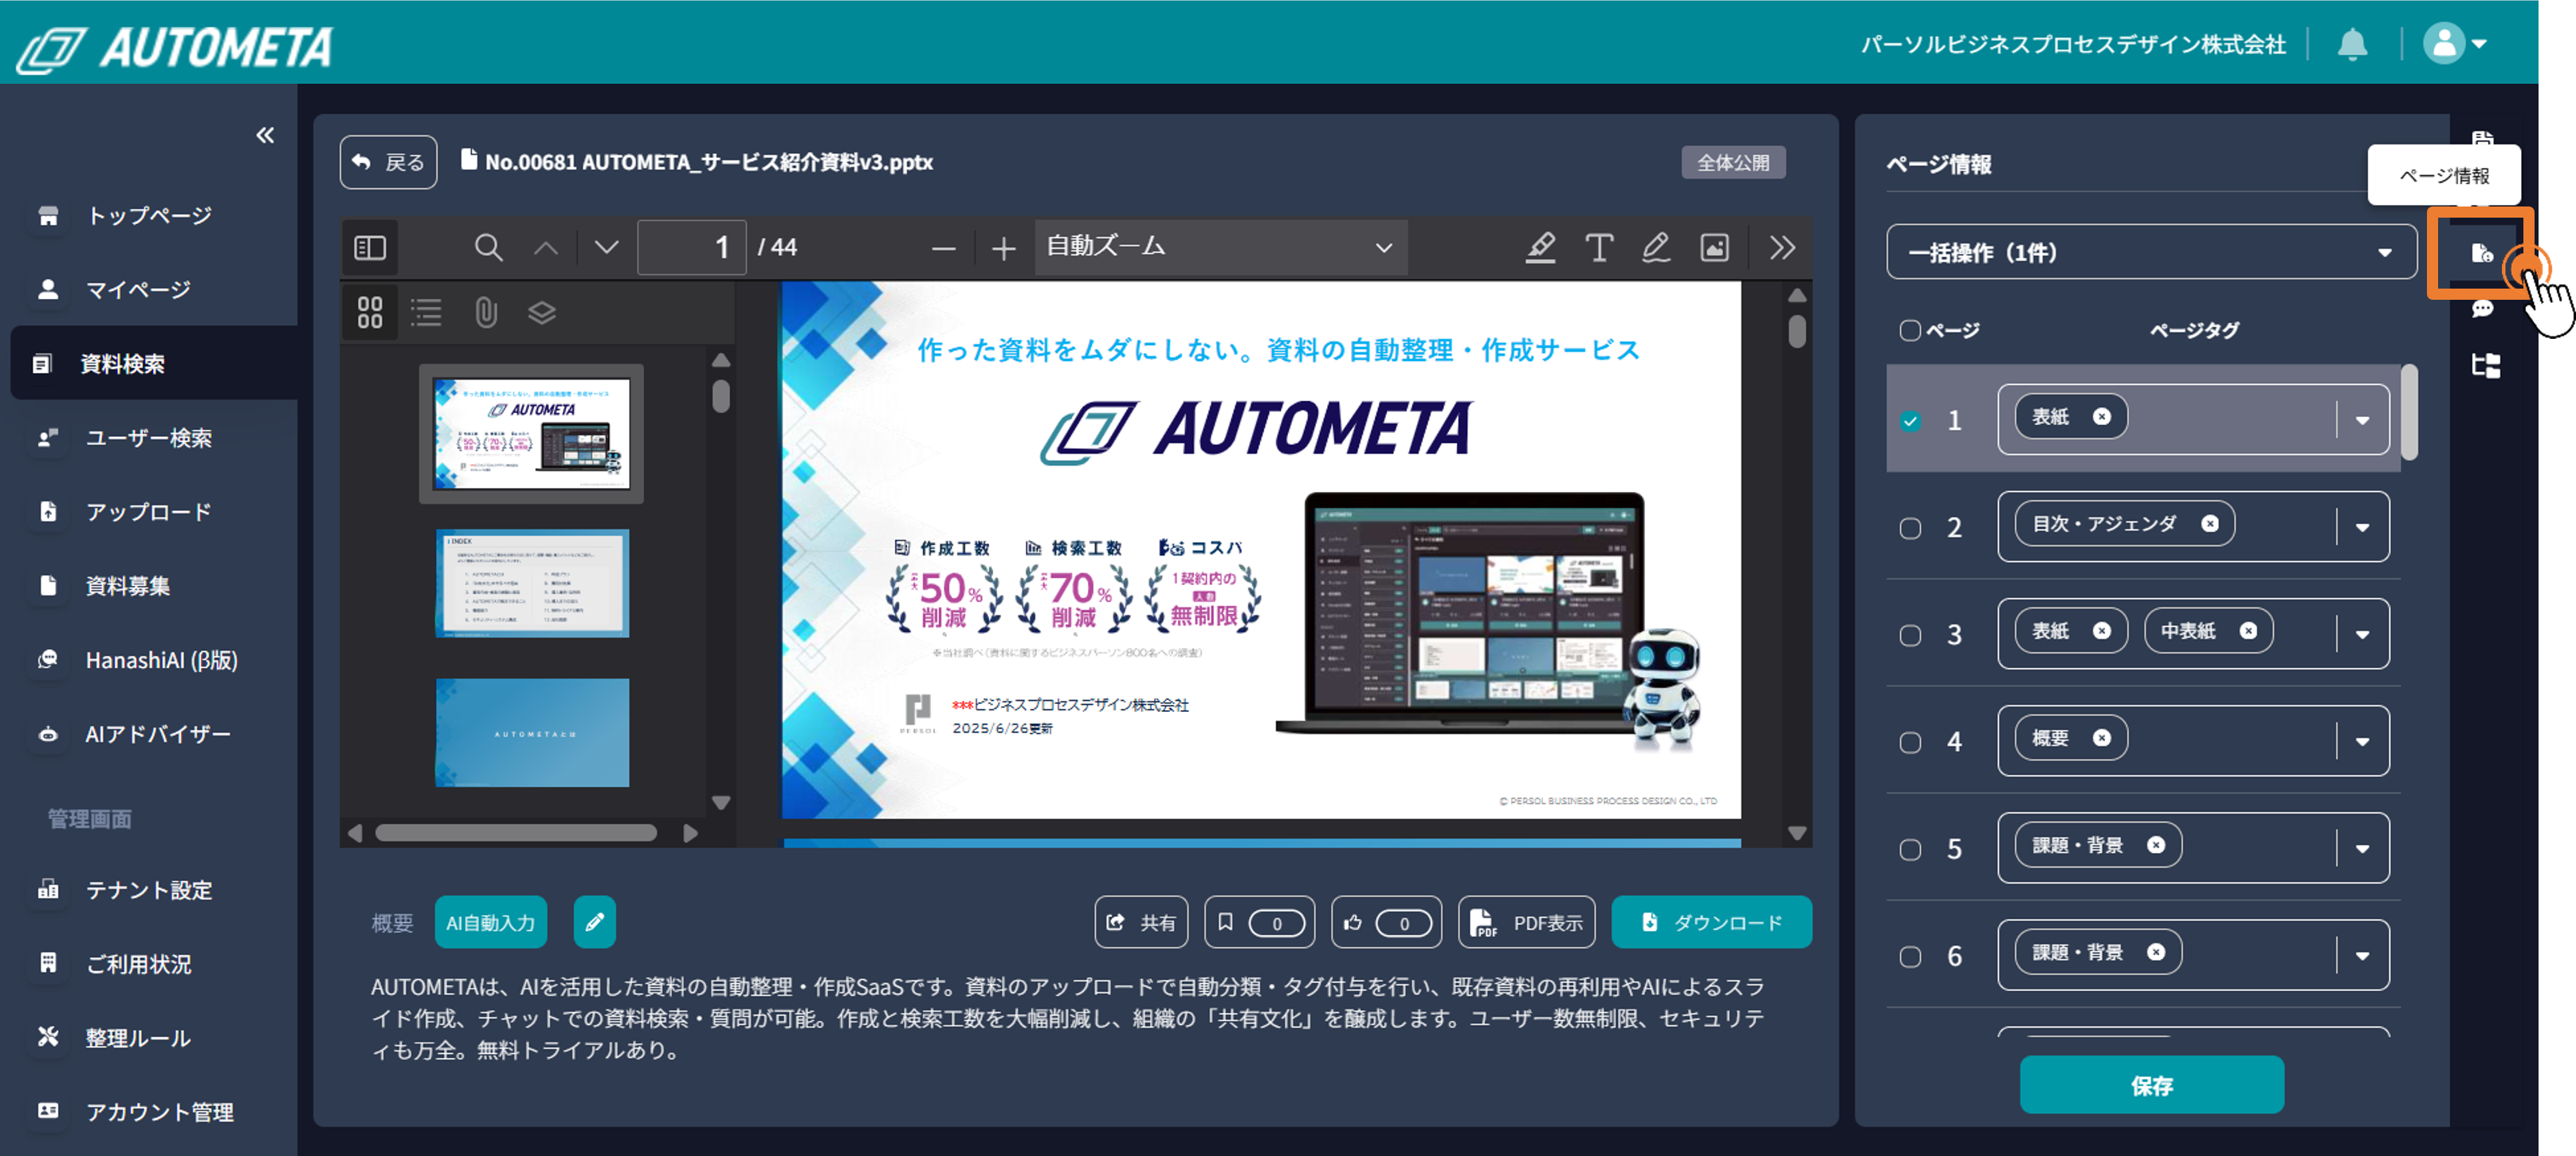Open the comments speech-bubble panel icon
Viewport: 2576px width, 1156px height.
tap(2482, 309)
